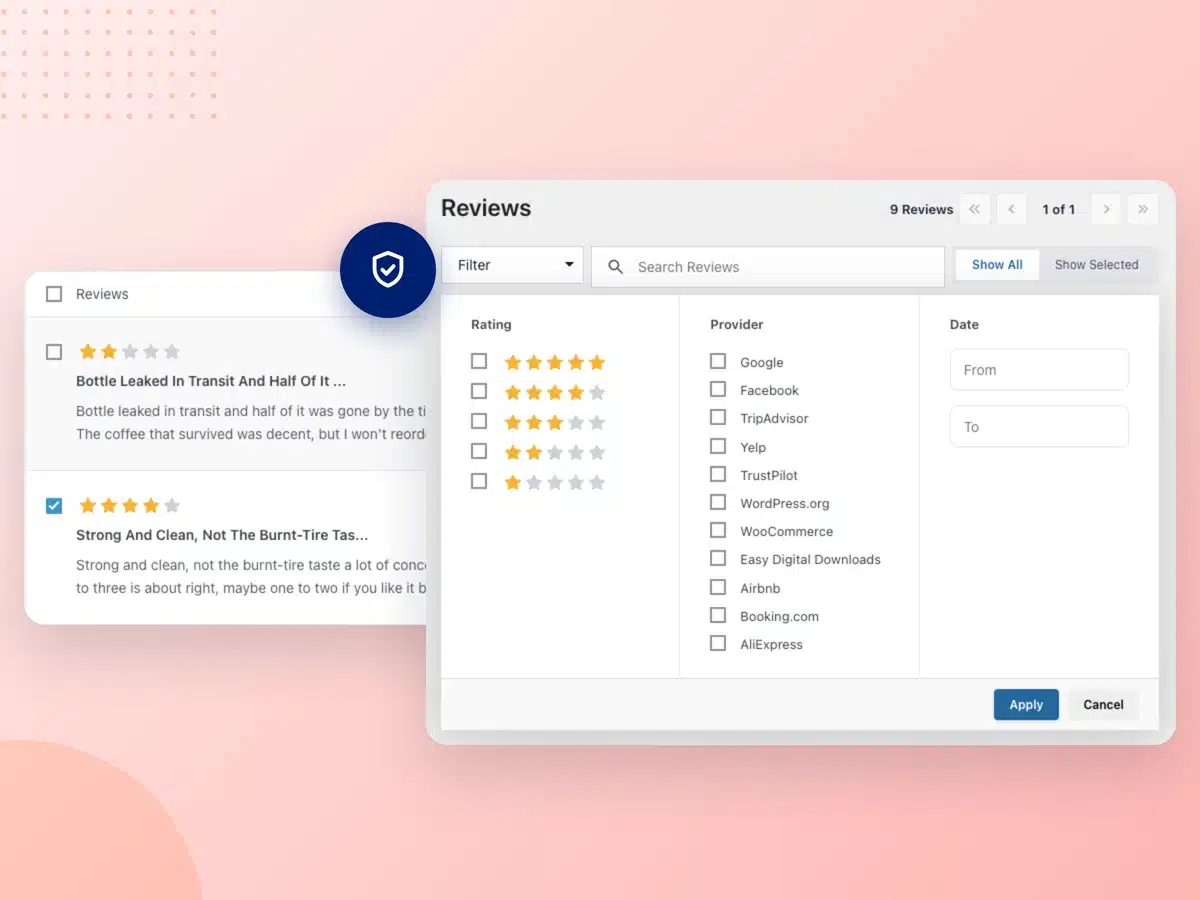
Task: Click the Provider column heading
Action: [737, 325]
